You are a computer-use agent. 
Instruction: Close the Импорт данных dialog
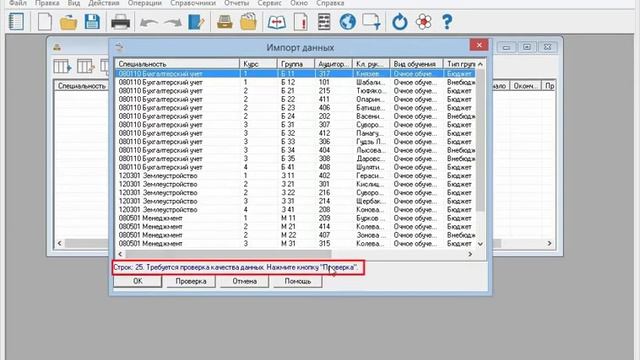[x=479, y=45]
